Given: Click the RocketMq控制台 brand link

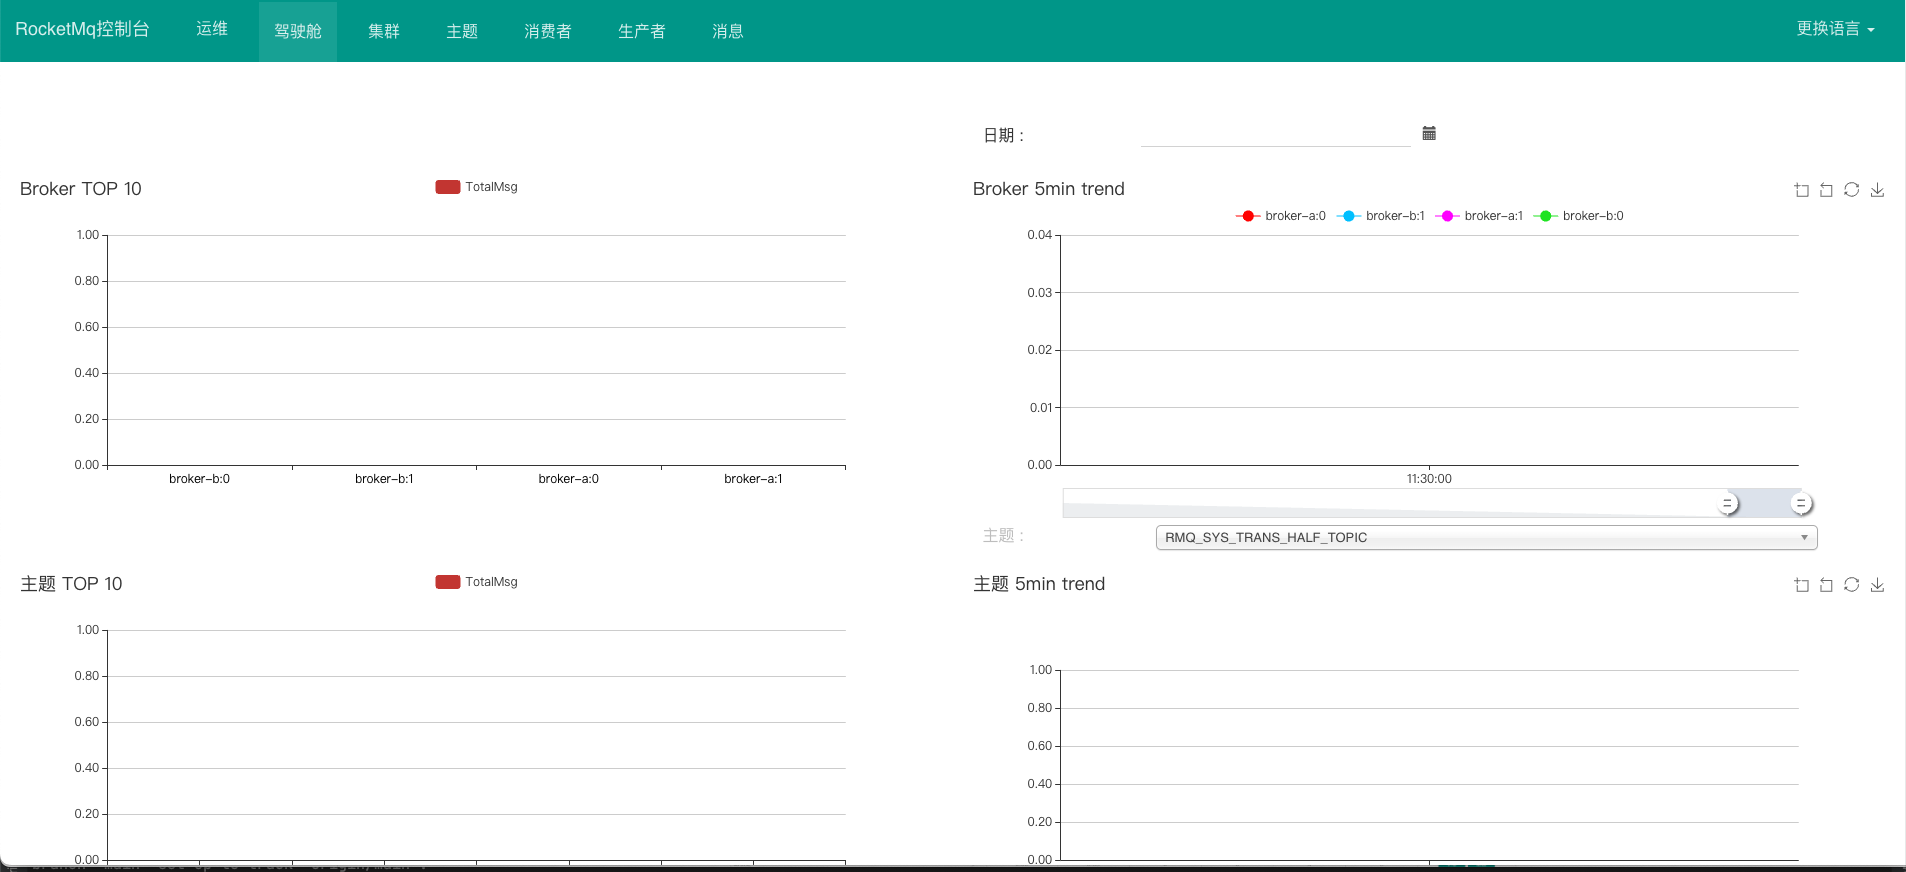Looking at the screenshot, I should point(82,29).
